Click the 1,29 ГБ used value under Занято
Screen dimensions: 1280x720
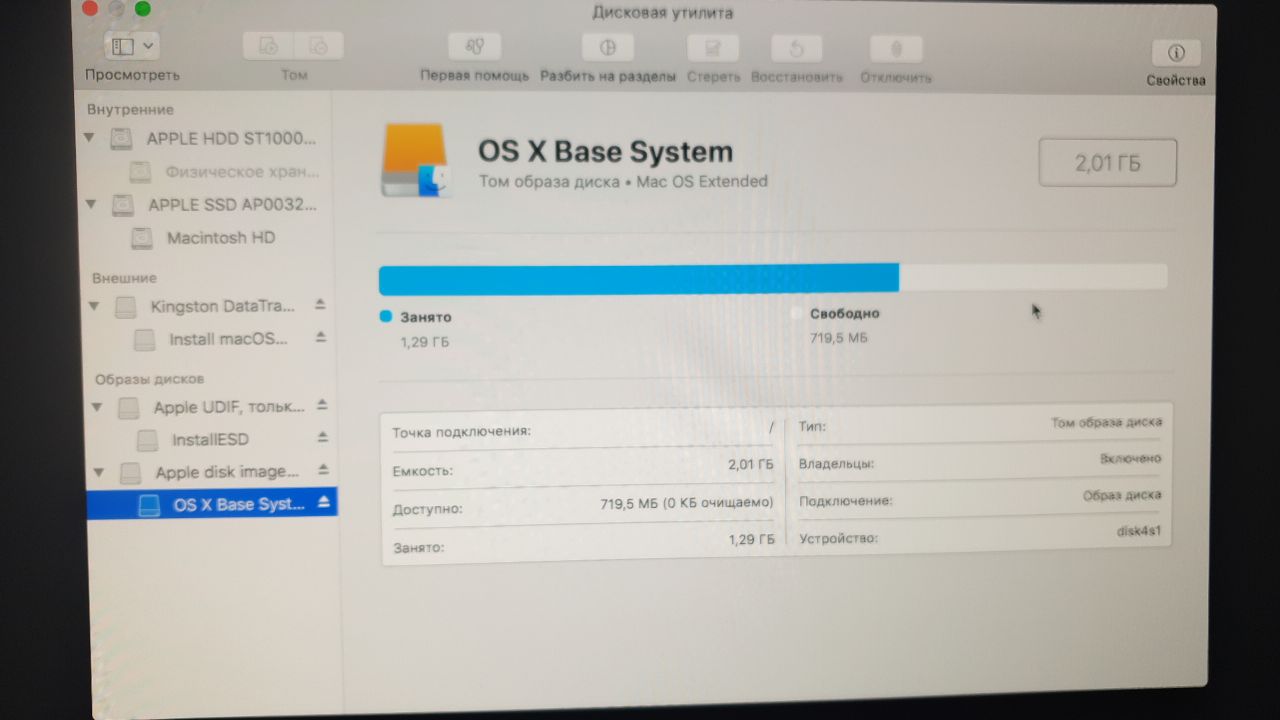click(x=425, y=341)
